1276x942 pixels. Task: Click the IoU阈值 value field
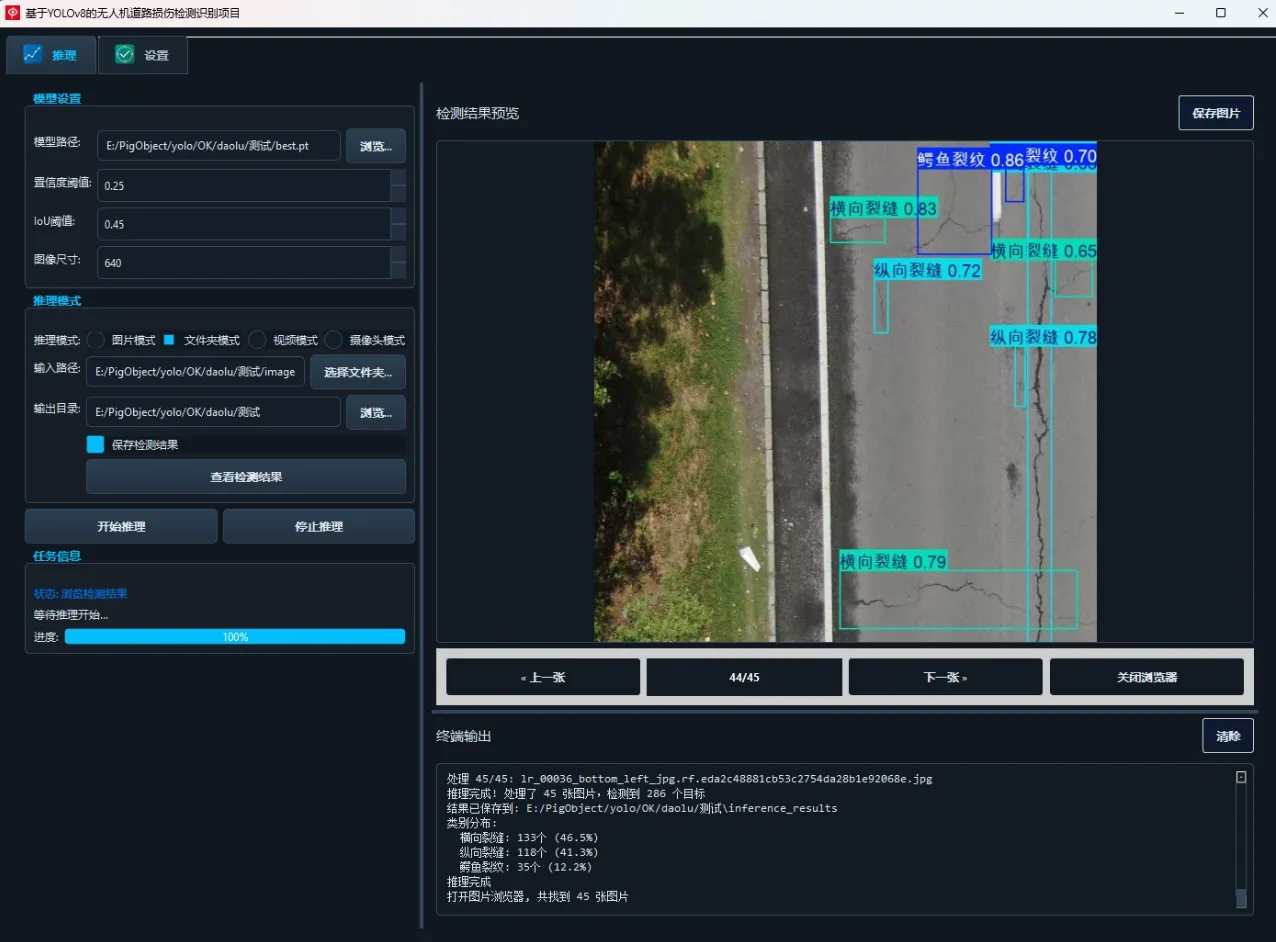point(243,224)
